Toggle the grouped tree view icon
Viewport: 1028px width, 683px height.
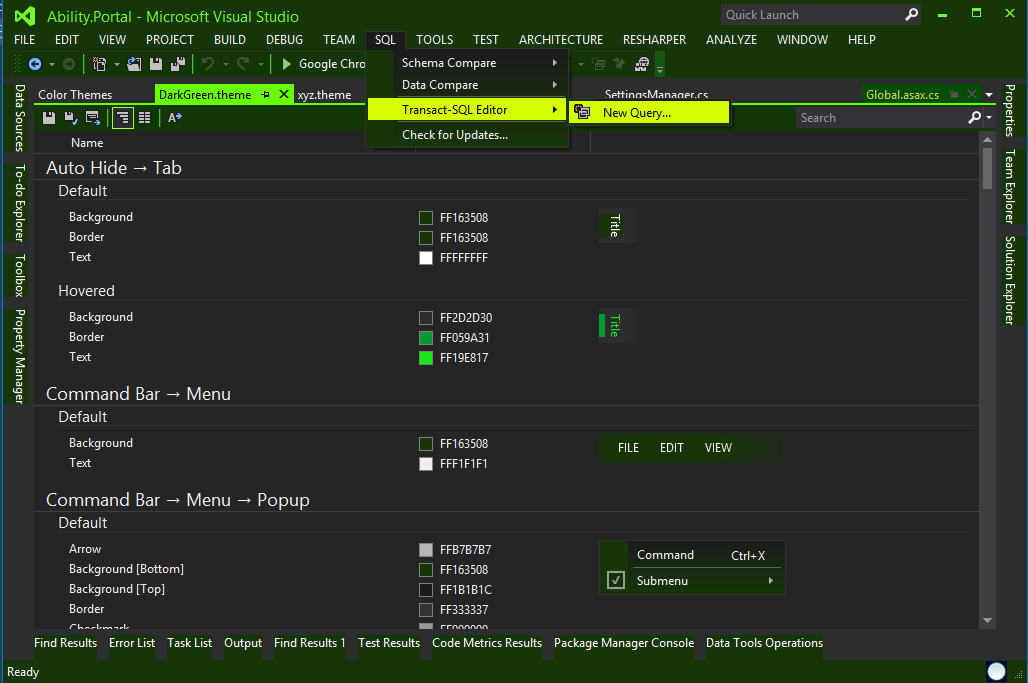[x=123, y=117]
